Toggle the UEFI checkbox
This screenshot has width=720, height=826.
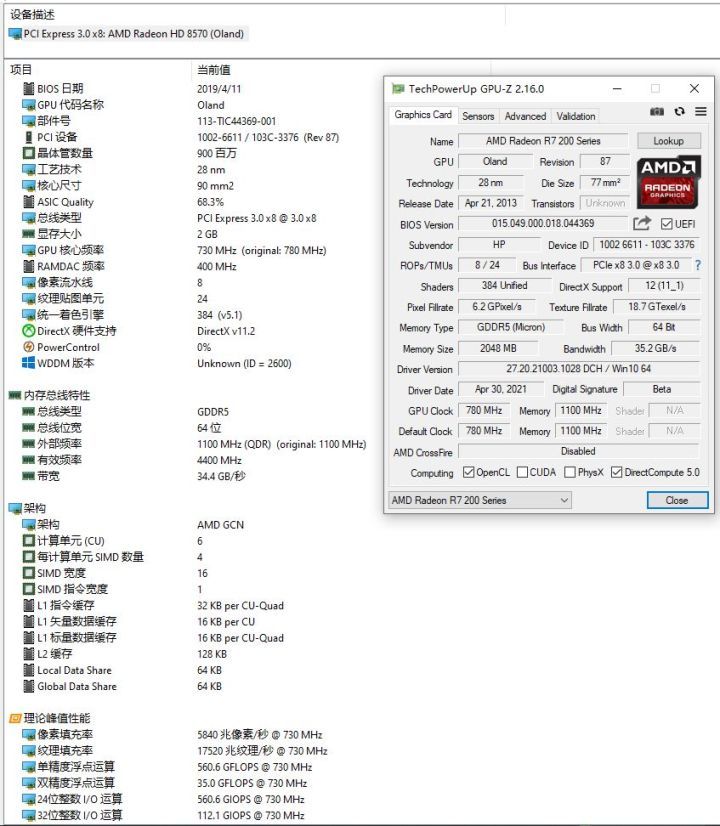coord(666,224)
